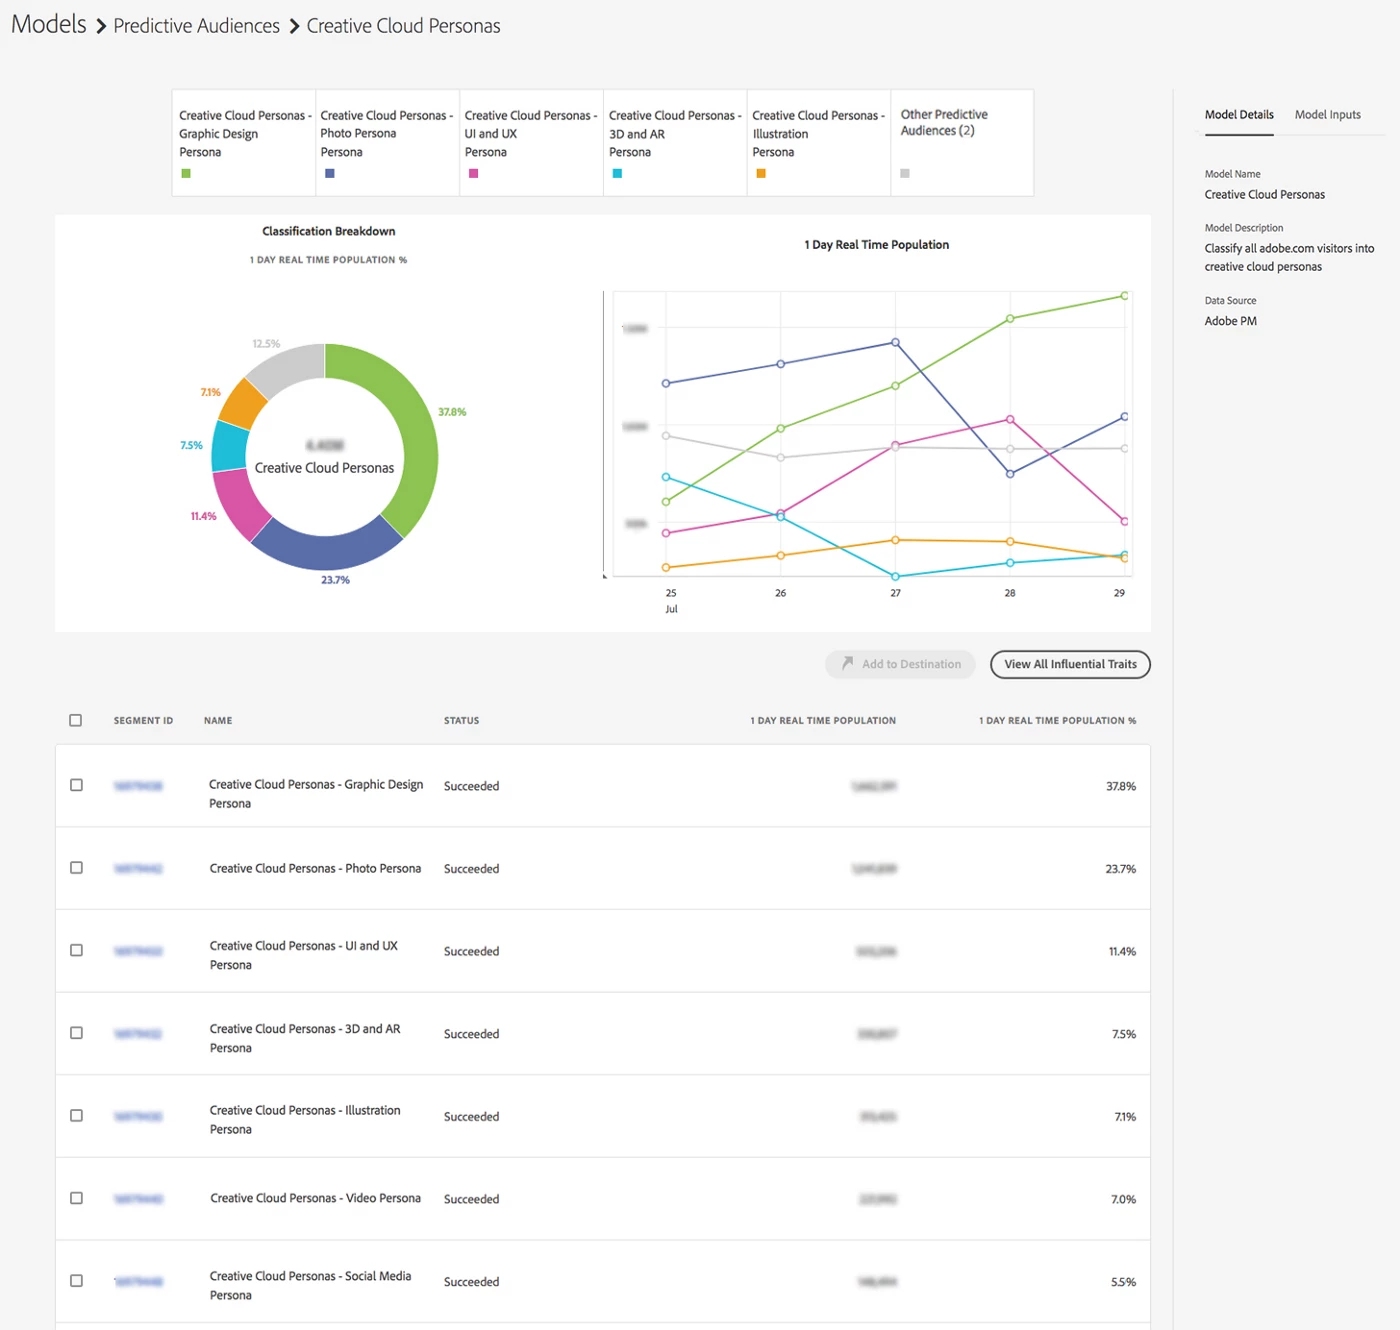Click the blue line's data point at July 27
This screenshot has width=1400, height=1330.
[x=895, y=342]
